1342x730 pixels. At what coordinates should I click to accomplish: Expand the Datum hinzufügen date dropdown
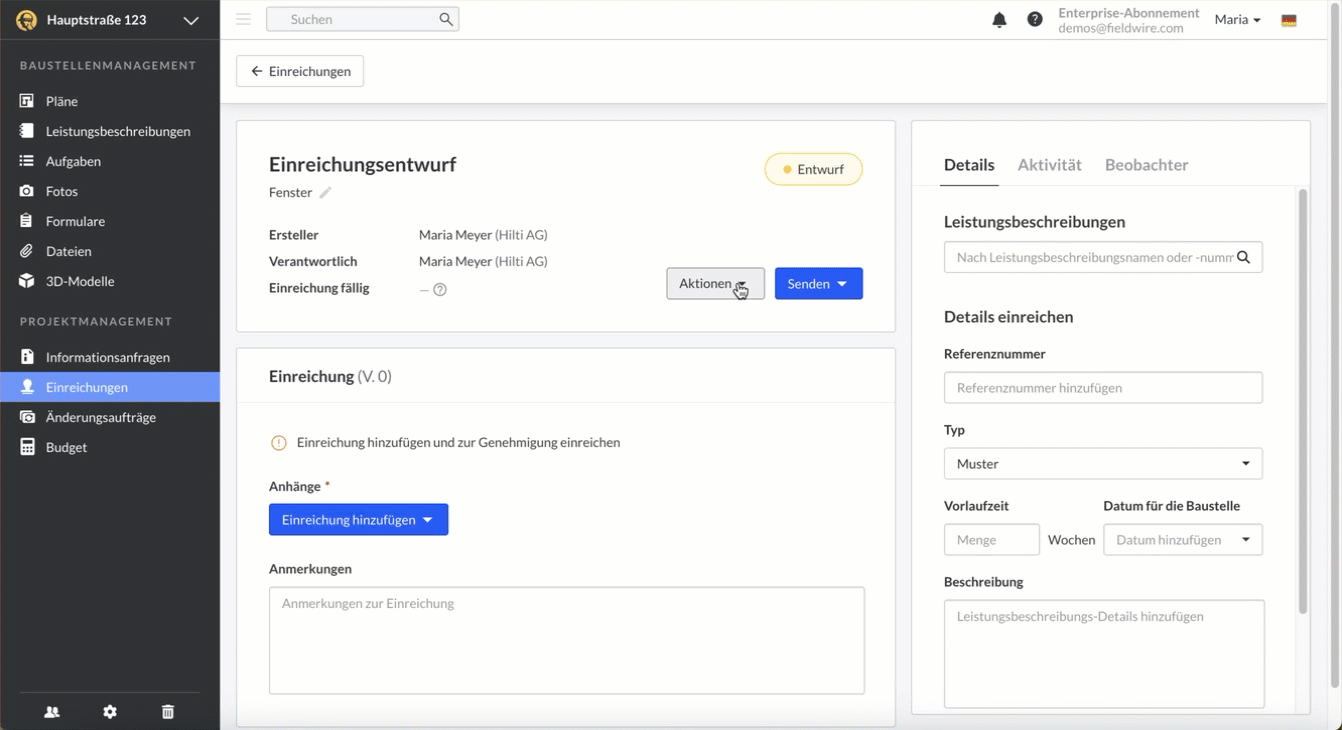(x=1182, y=540)
